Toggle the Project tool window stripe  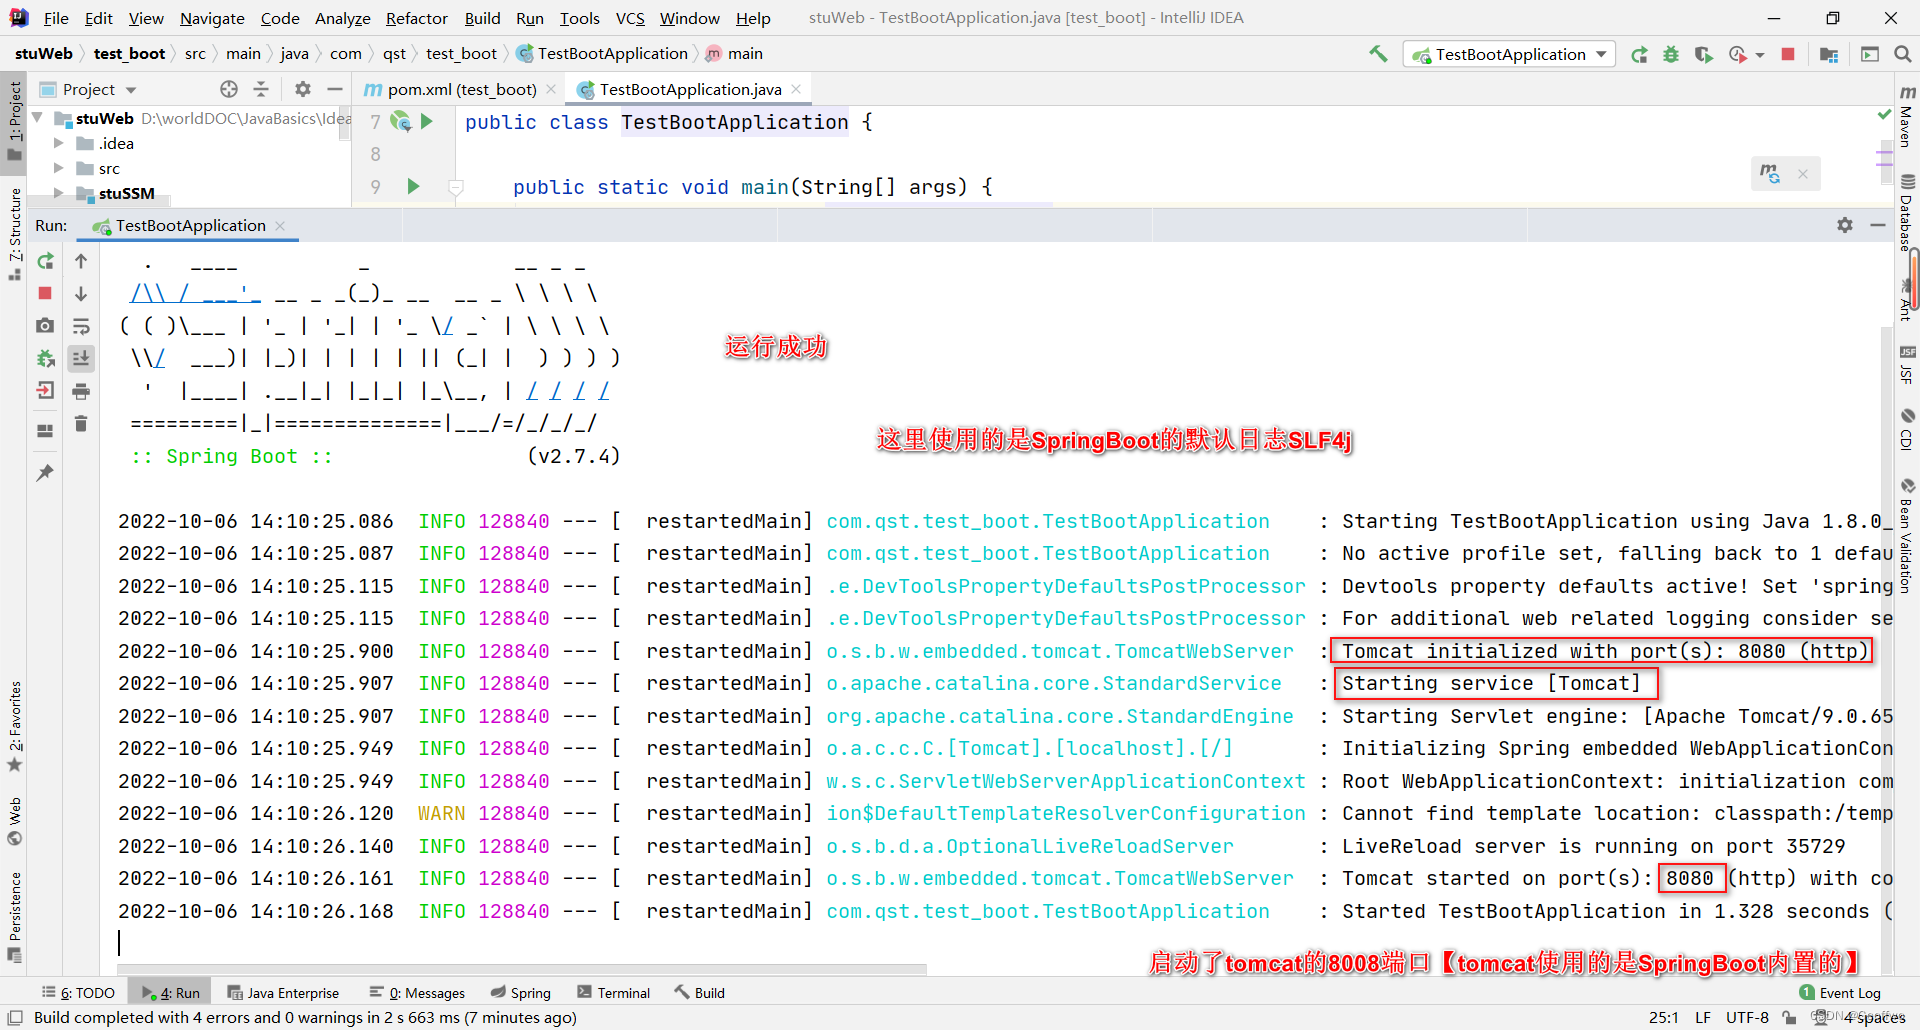click(14, 122)
